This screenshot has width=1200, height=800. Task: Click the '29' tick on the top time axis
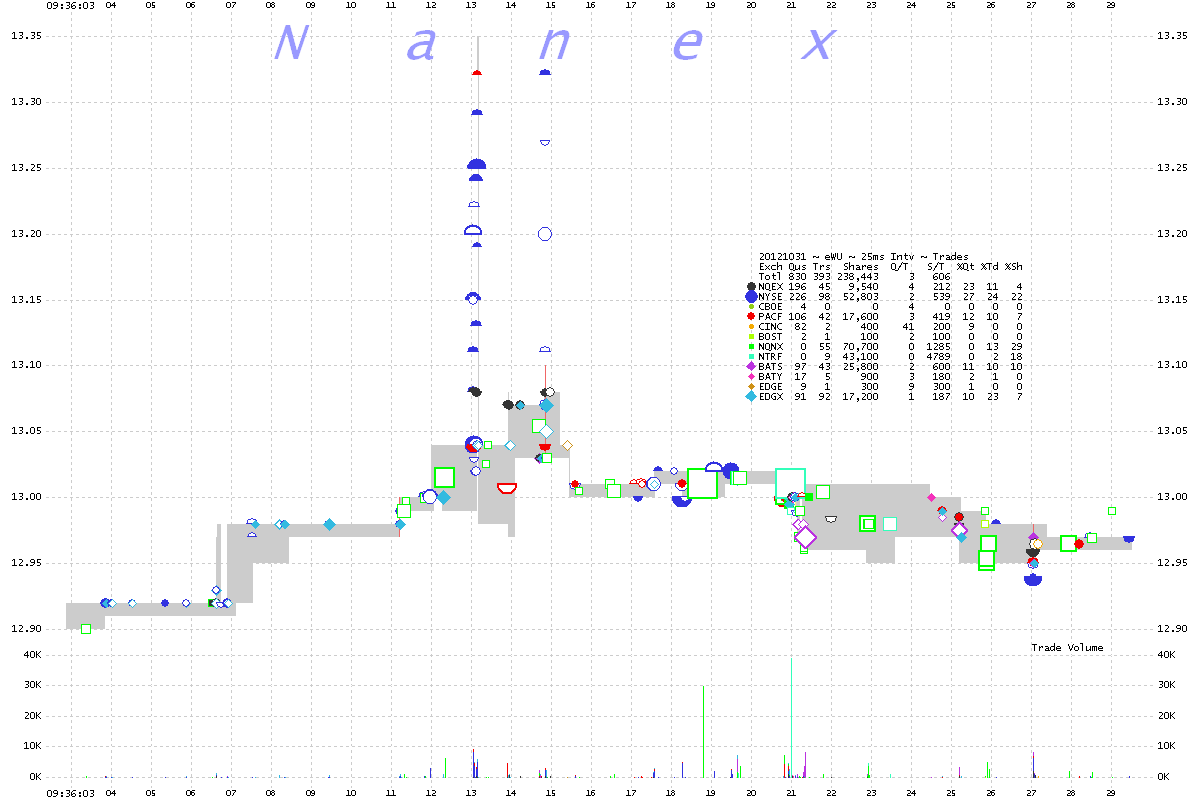point(1111,5)
